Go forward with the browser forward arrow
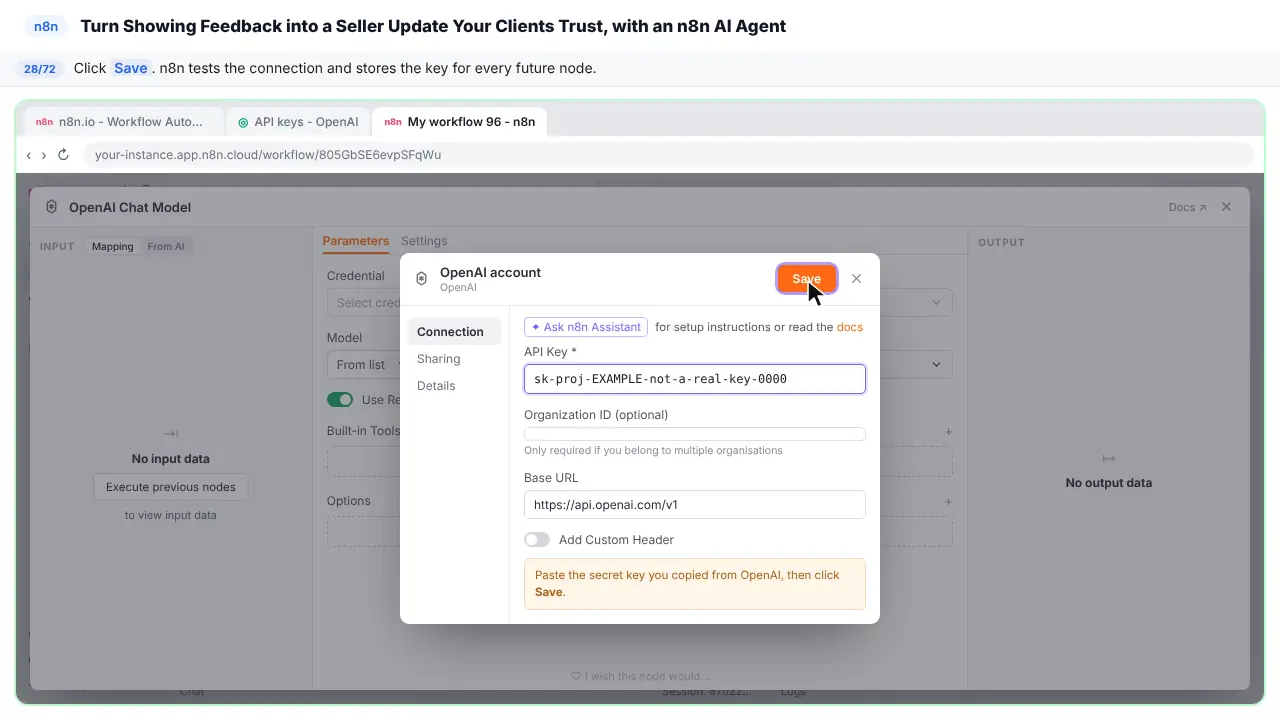This screenshot has width=1280, height=720. click(x=44, y=155)
